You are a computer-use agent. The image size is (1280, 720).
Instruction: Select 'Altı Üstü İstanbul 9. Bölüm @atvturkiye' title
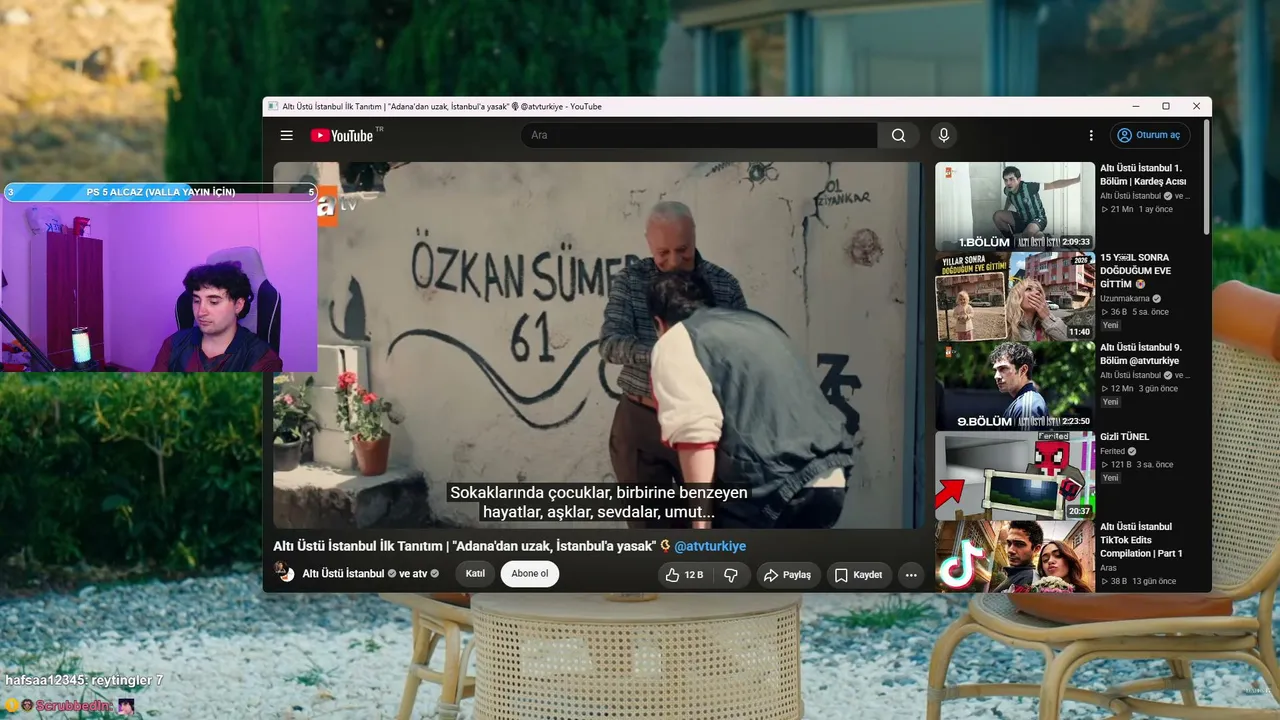tap(1139, 354)
